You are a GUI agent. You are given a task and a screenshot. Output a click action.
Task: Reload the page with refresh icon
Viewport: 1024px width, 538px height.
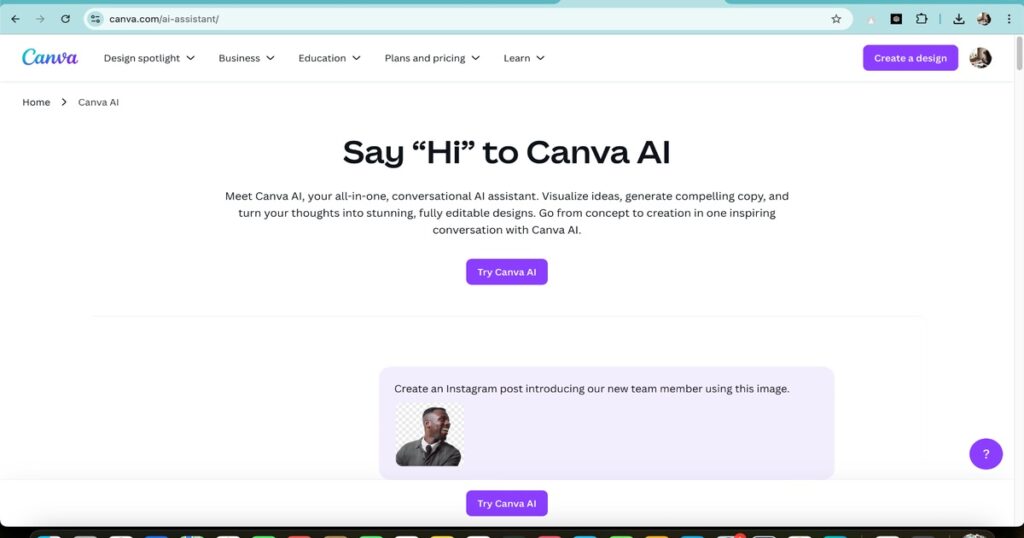65,19
